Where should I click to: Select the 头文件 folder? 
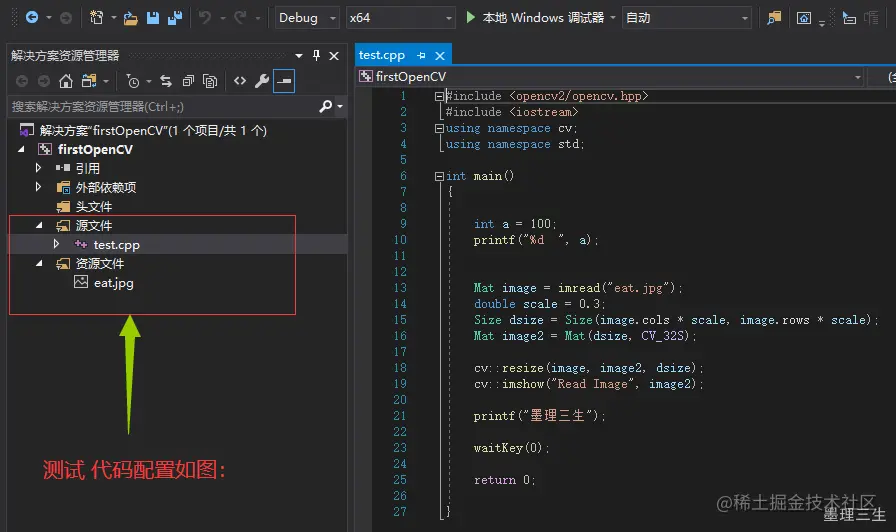coord(94,206)
